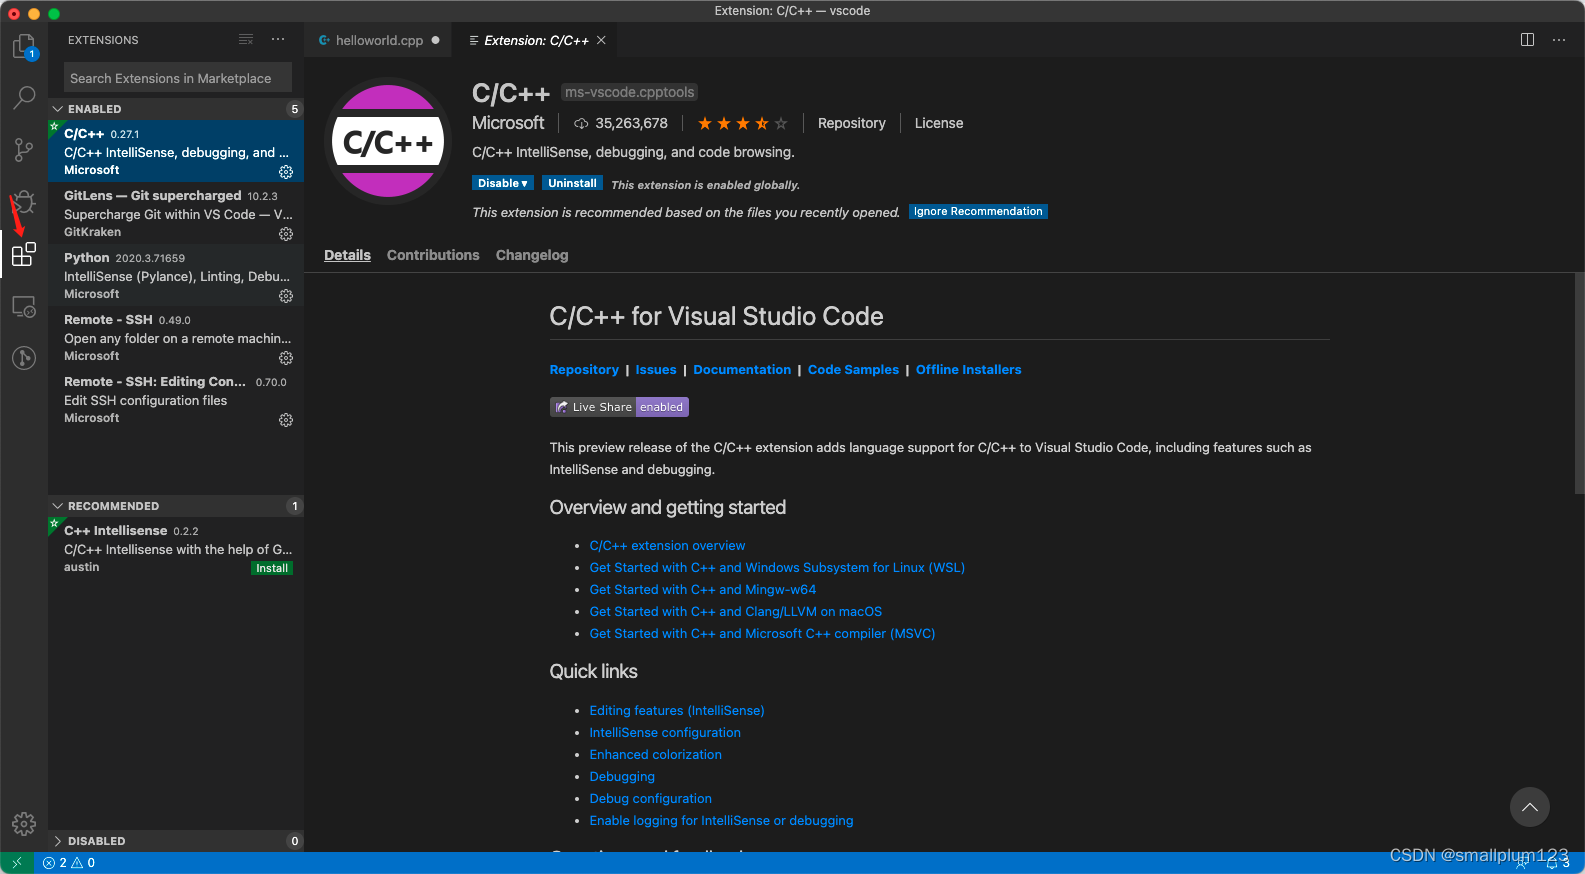Open the Issues link in readme
Screen dimensions: 1585x874
tap(656, 369)
